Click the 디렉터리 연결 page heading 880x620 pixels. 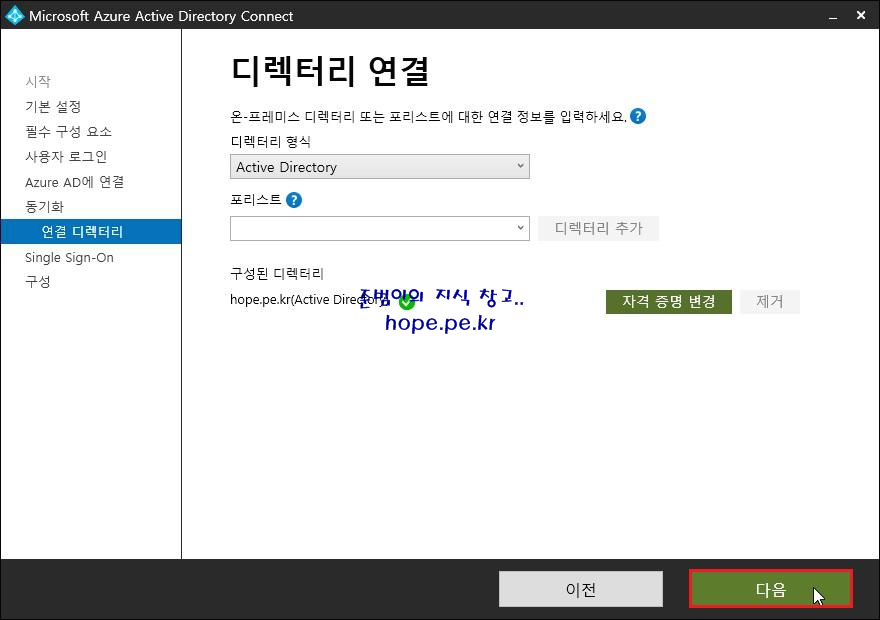(x=330, y=71)
